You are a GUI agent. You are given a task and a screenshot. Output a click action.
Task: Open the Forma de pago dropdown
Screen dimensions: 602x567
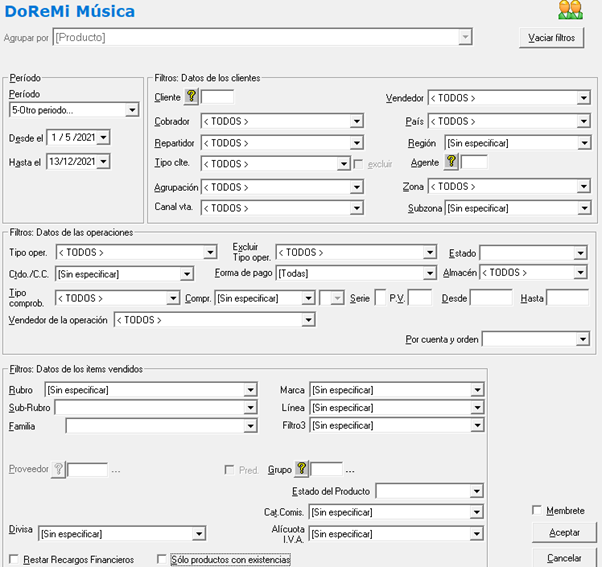(429, 273)
